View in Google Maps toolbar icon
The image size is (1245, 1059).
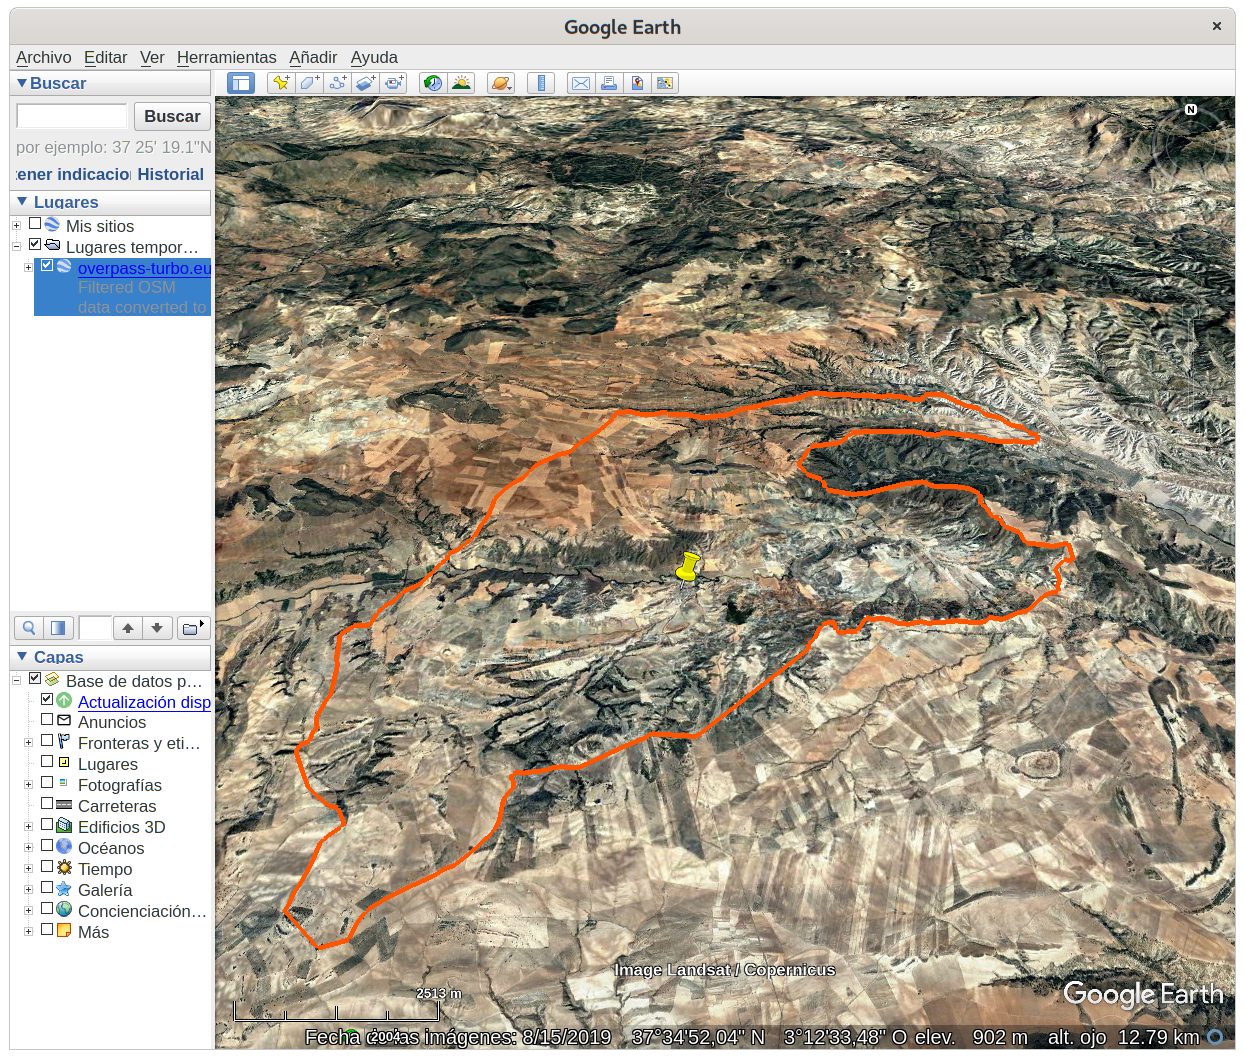tap(664, 83)
